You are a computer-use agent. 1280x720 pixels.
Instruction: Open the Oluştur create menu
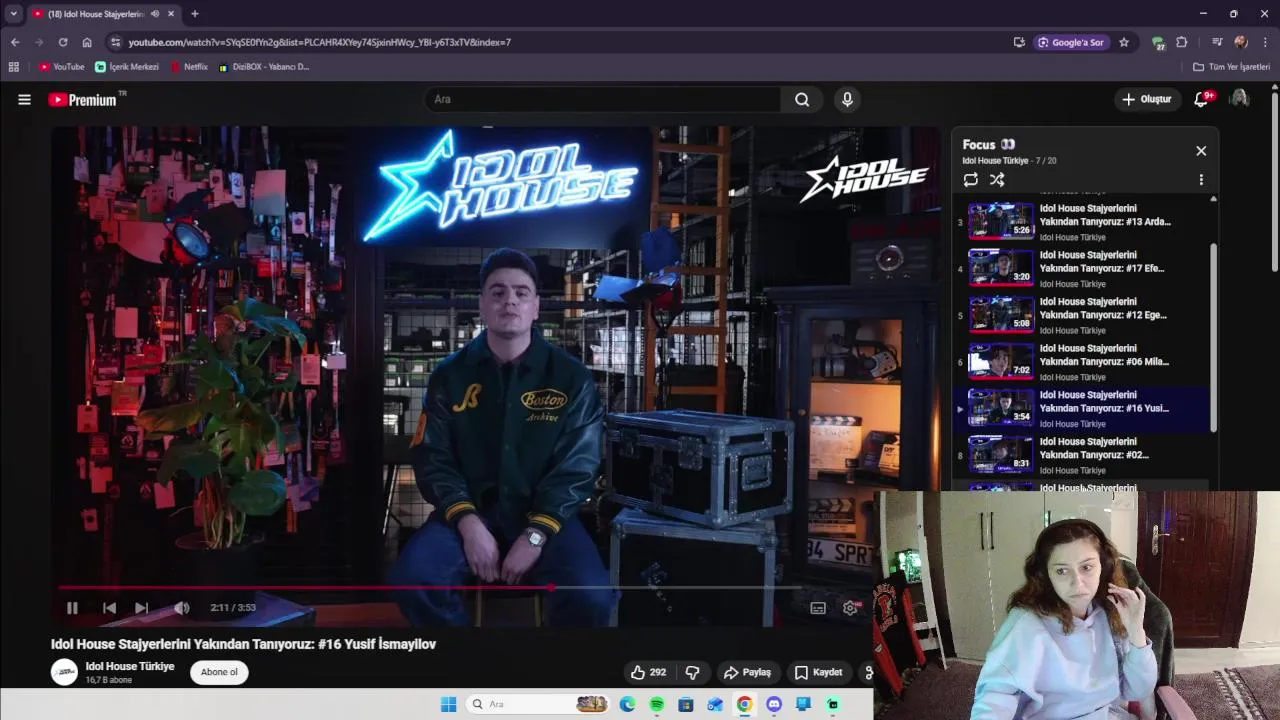[x=1146, y=99]
